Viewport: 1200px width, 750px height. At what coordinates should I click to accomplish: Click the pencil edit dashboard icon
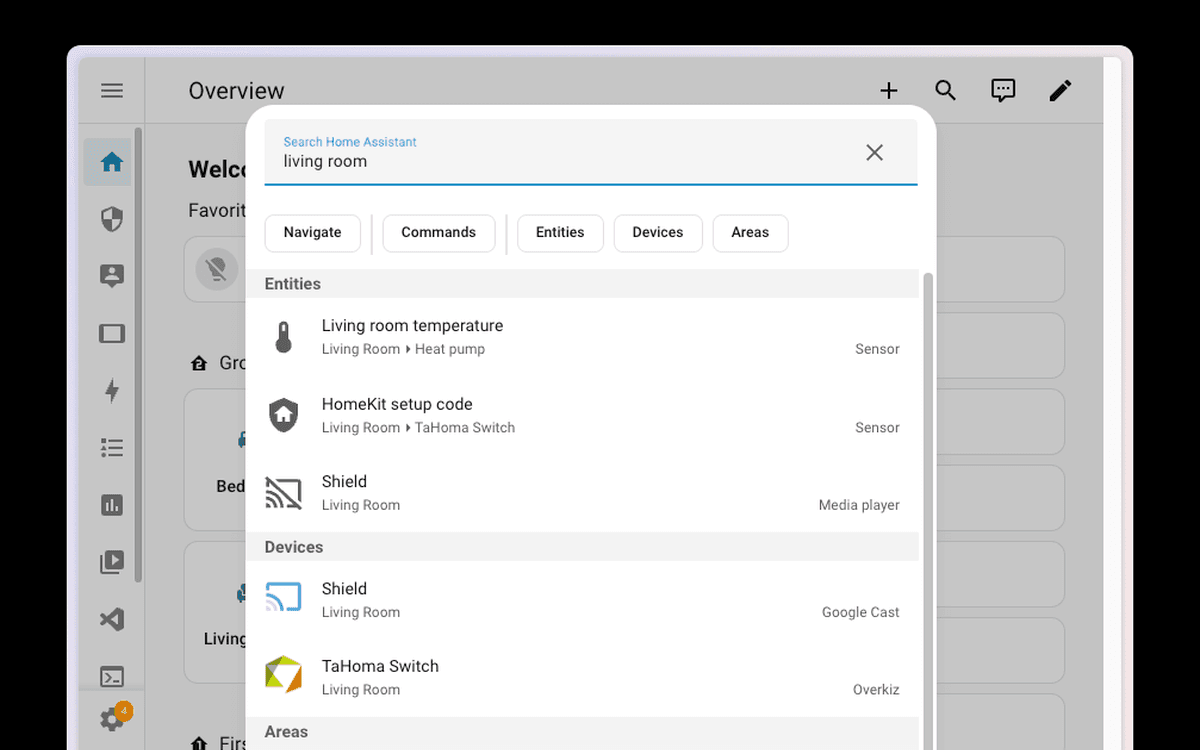tap(1060, 91)
